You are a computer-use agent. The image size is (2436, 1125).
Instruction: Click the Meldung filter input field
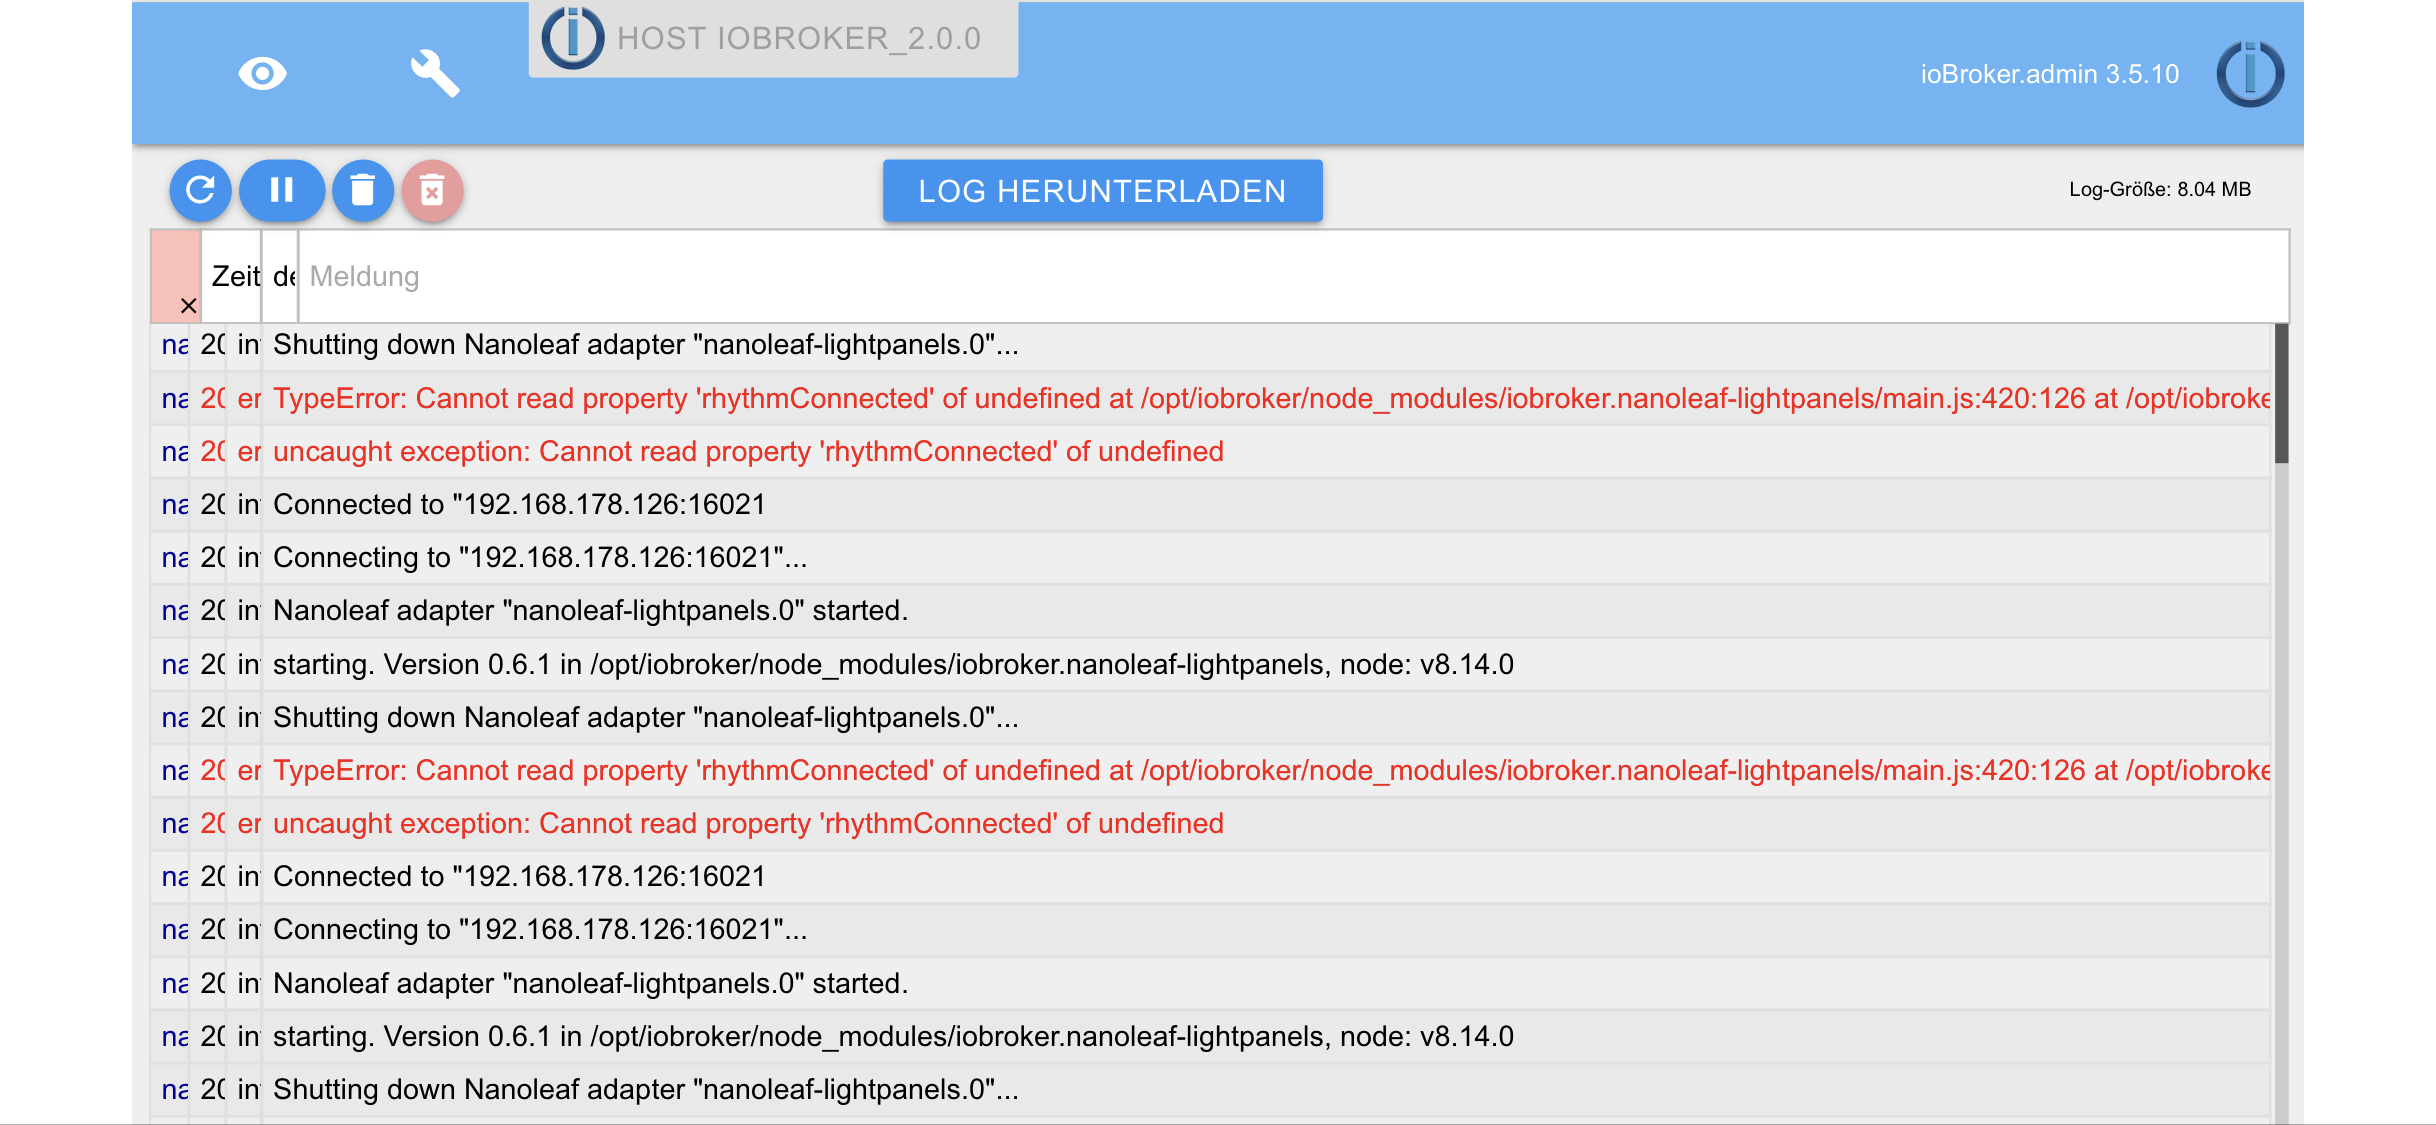click(x=1293, y=276)
